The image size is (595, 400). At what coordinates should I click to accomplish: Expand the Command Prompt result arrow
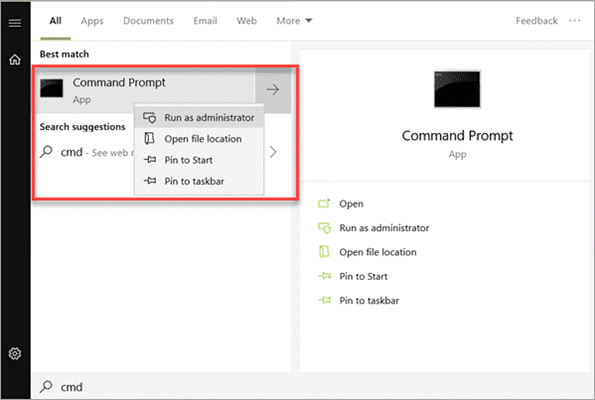272,90
